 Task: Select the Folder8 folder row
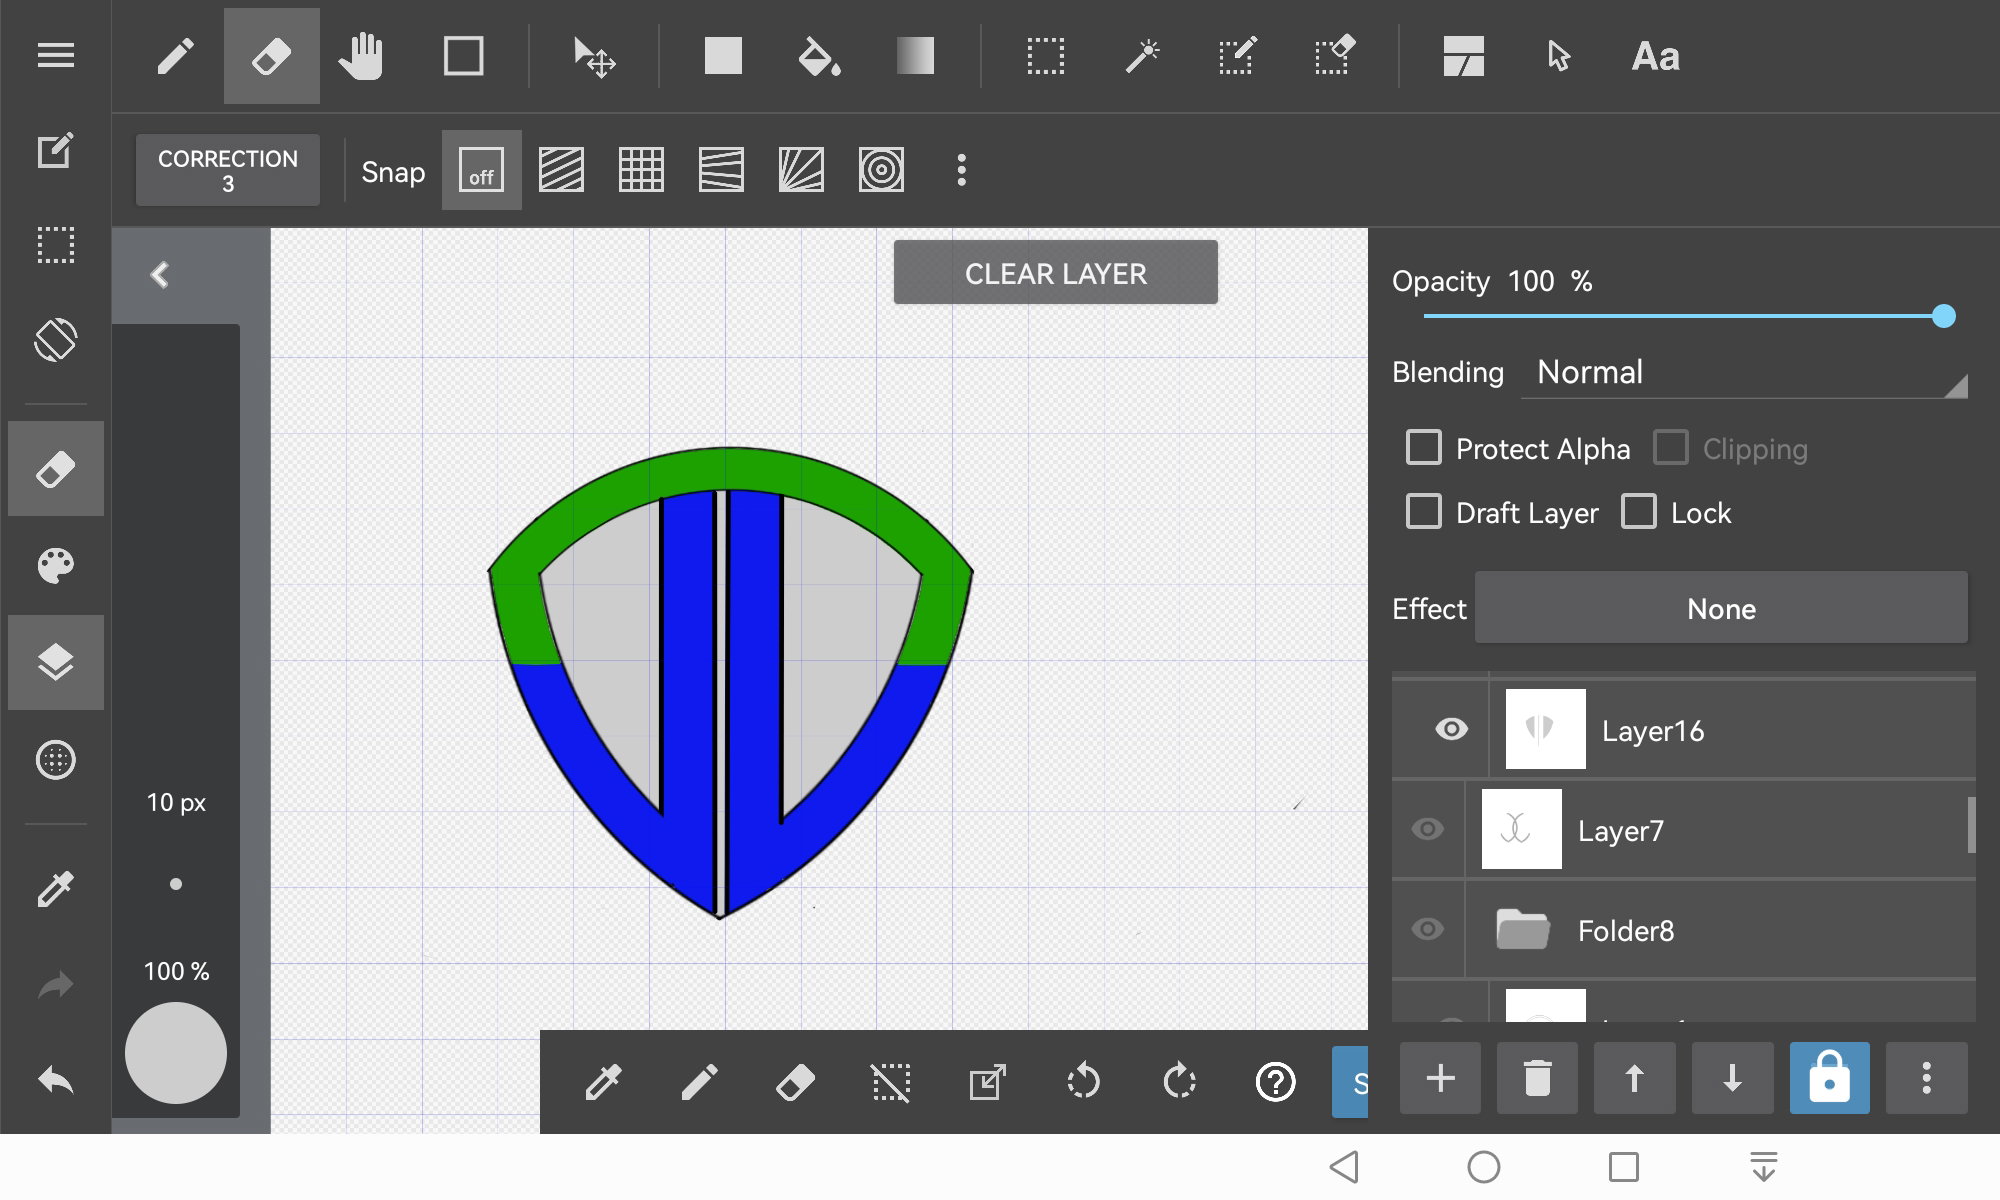[x=1684, y=929]
